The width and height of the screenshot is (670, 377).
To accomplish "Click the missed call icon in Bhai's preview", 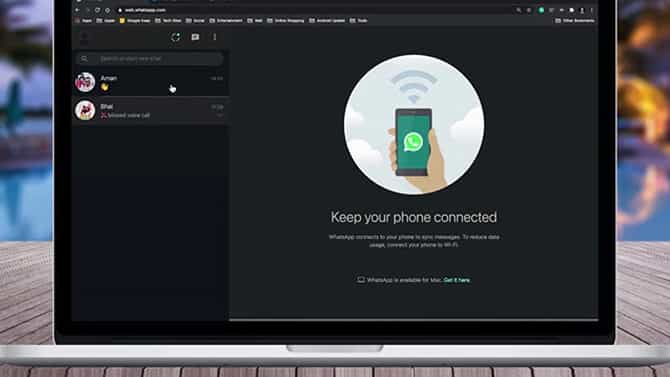I will (x=103, y=115).
